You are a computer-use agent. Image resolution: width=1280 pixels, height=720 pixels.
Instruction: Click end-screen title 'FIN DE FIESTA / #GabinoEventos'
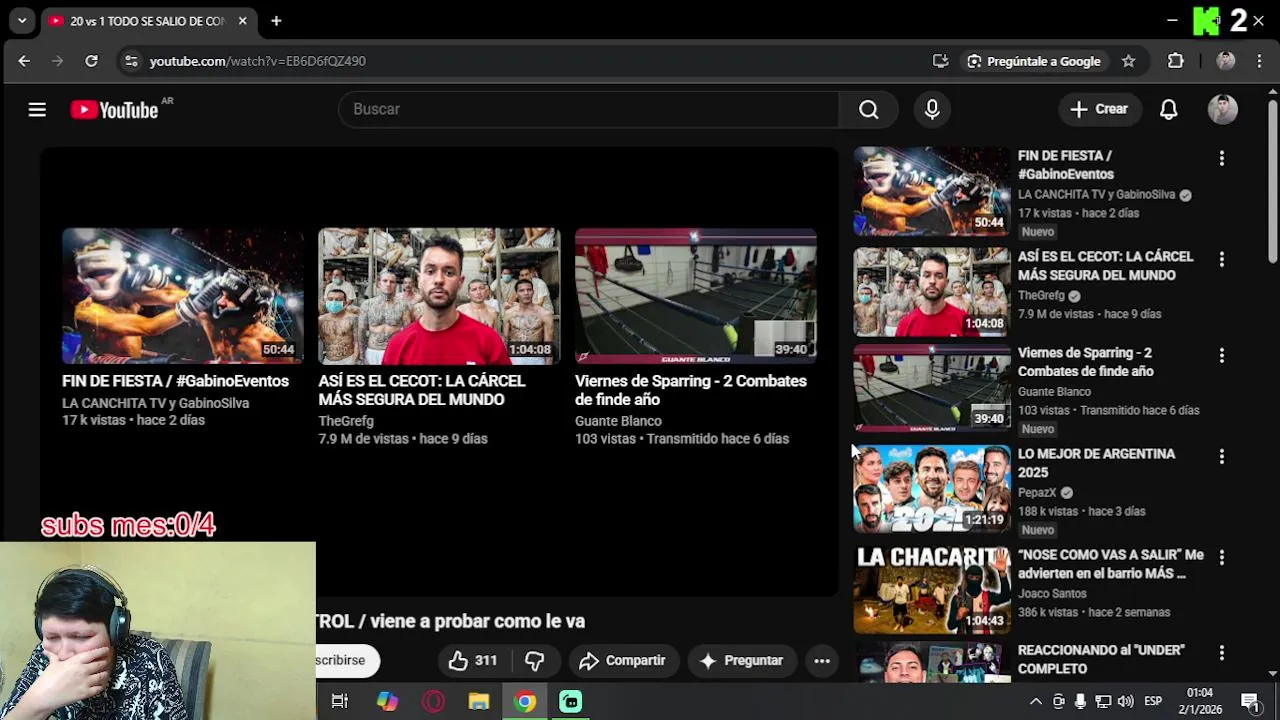[x=175, y=381]
